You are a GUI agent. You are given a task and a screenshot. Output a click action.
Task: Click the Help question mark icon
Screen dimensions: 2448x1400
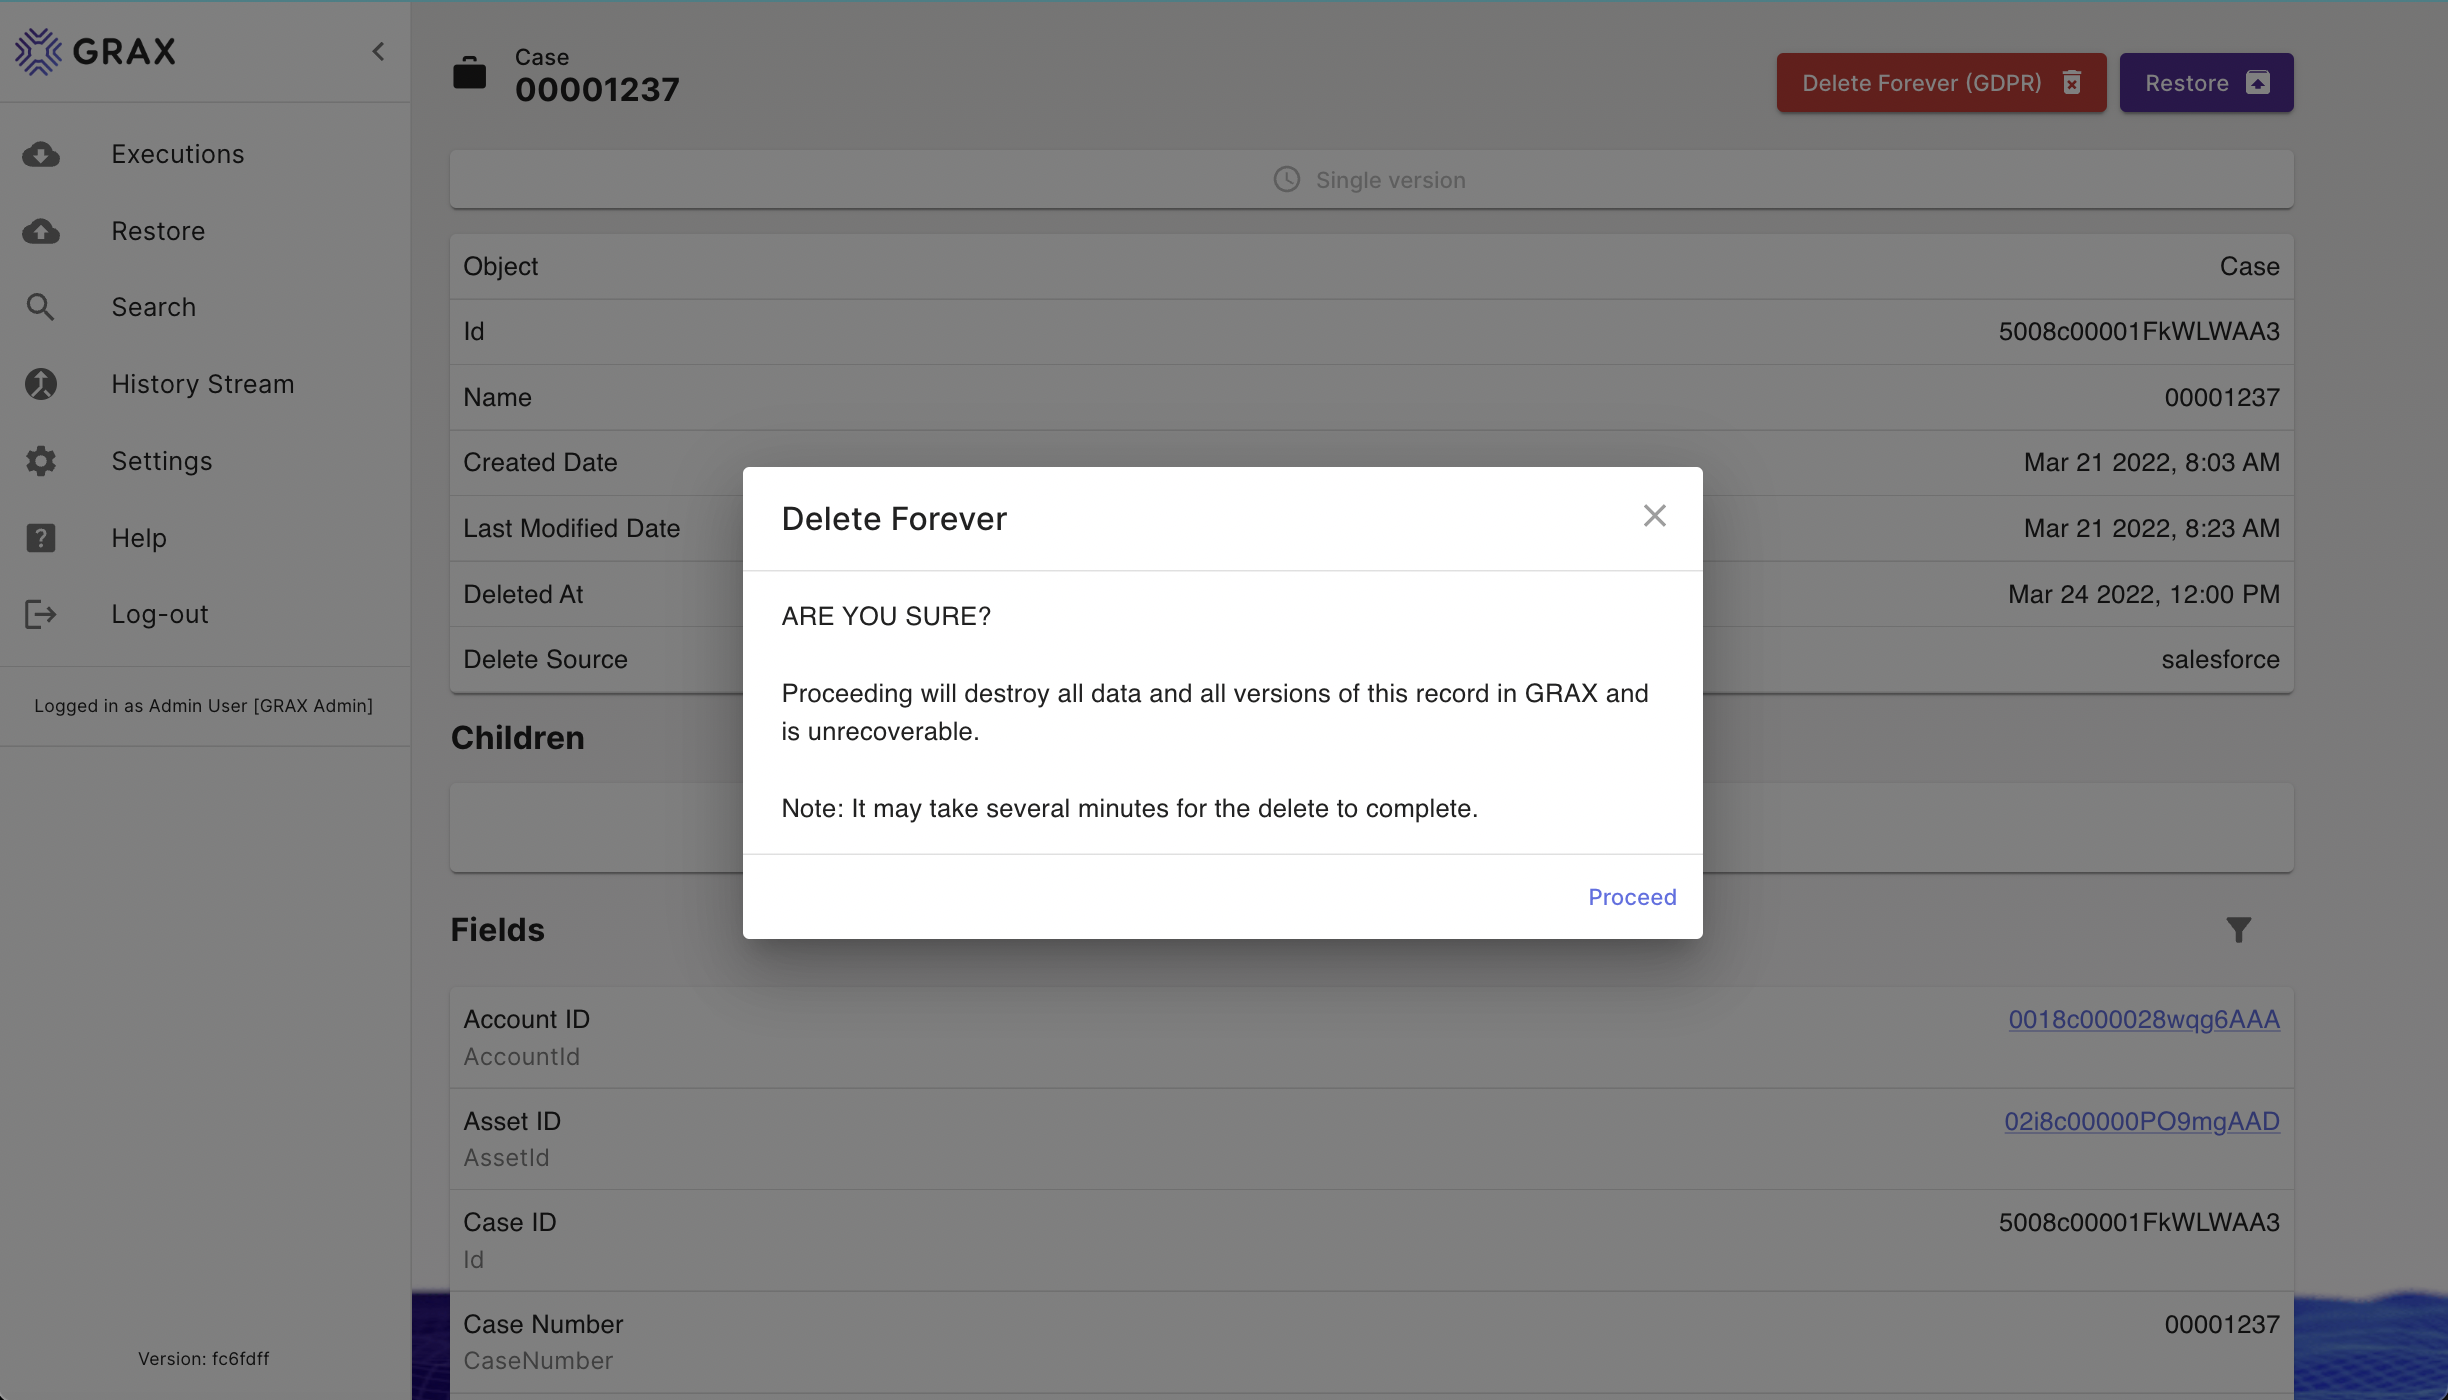pyautogui.click(x=41, y=538)
